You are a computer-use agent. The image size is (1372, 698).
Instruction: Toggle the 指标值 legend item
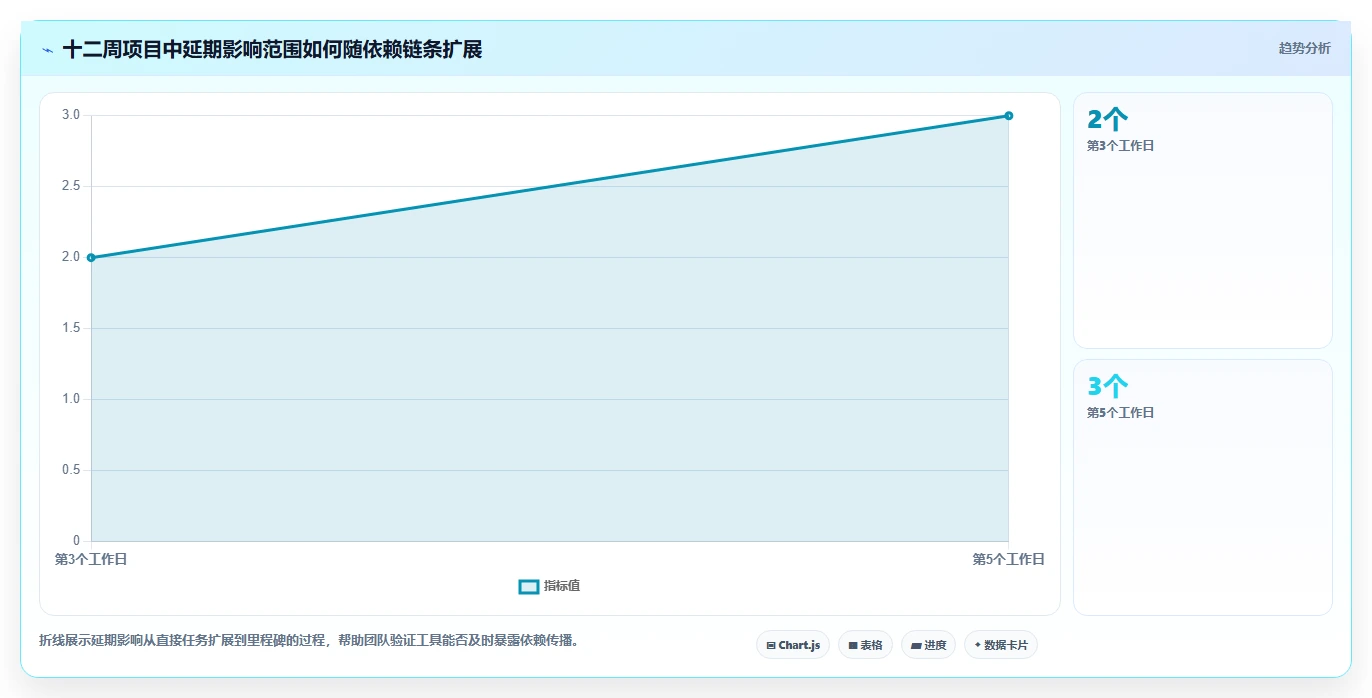pos(549,586)
